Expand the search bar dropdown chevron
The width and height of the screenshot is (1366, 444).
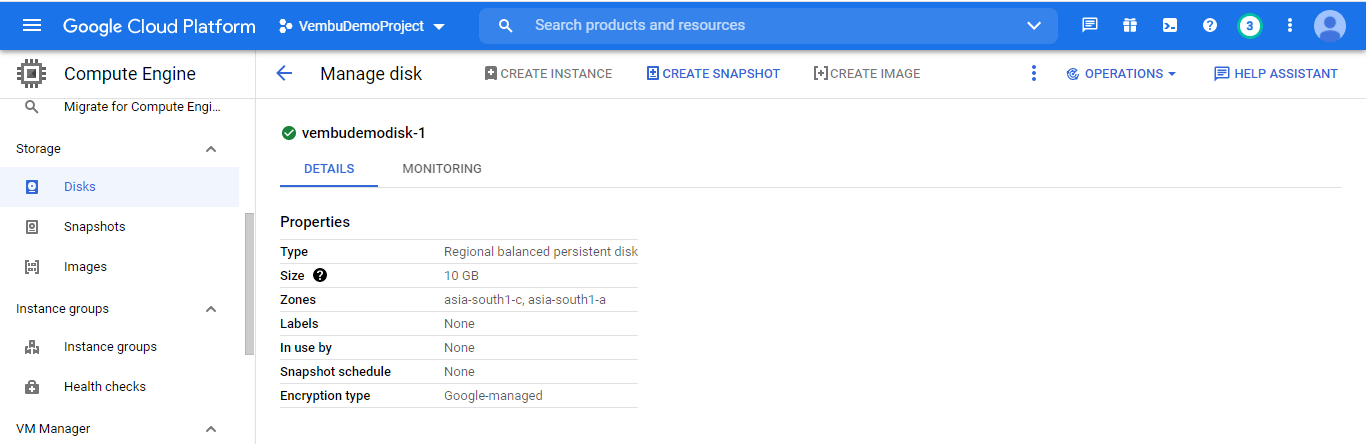(x=1034, y=25)
